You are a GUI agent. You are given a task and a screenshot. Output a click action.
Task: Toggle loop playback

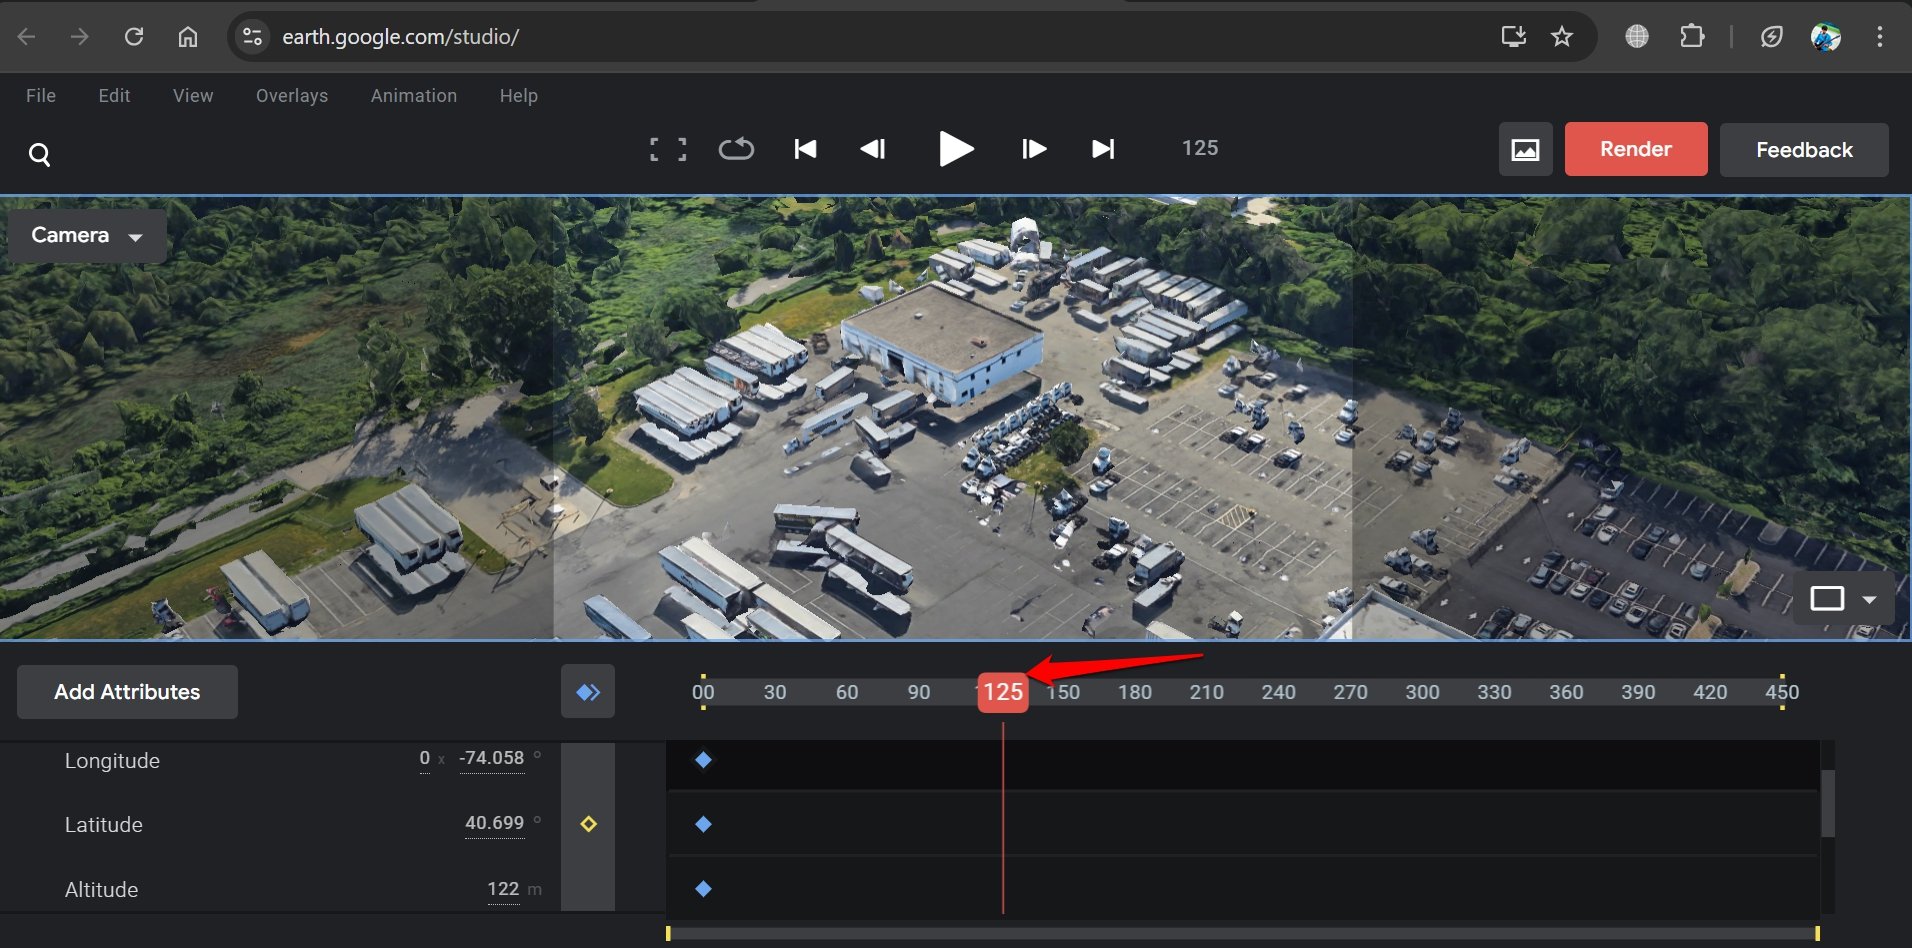click(x=736, y=149)
